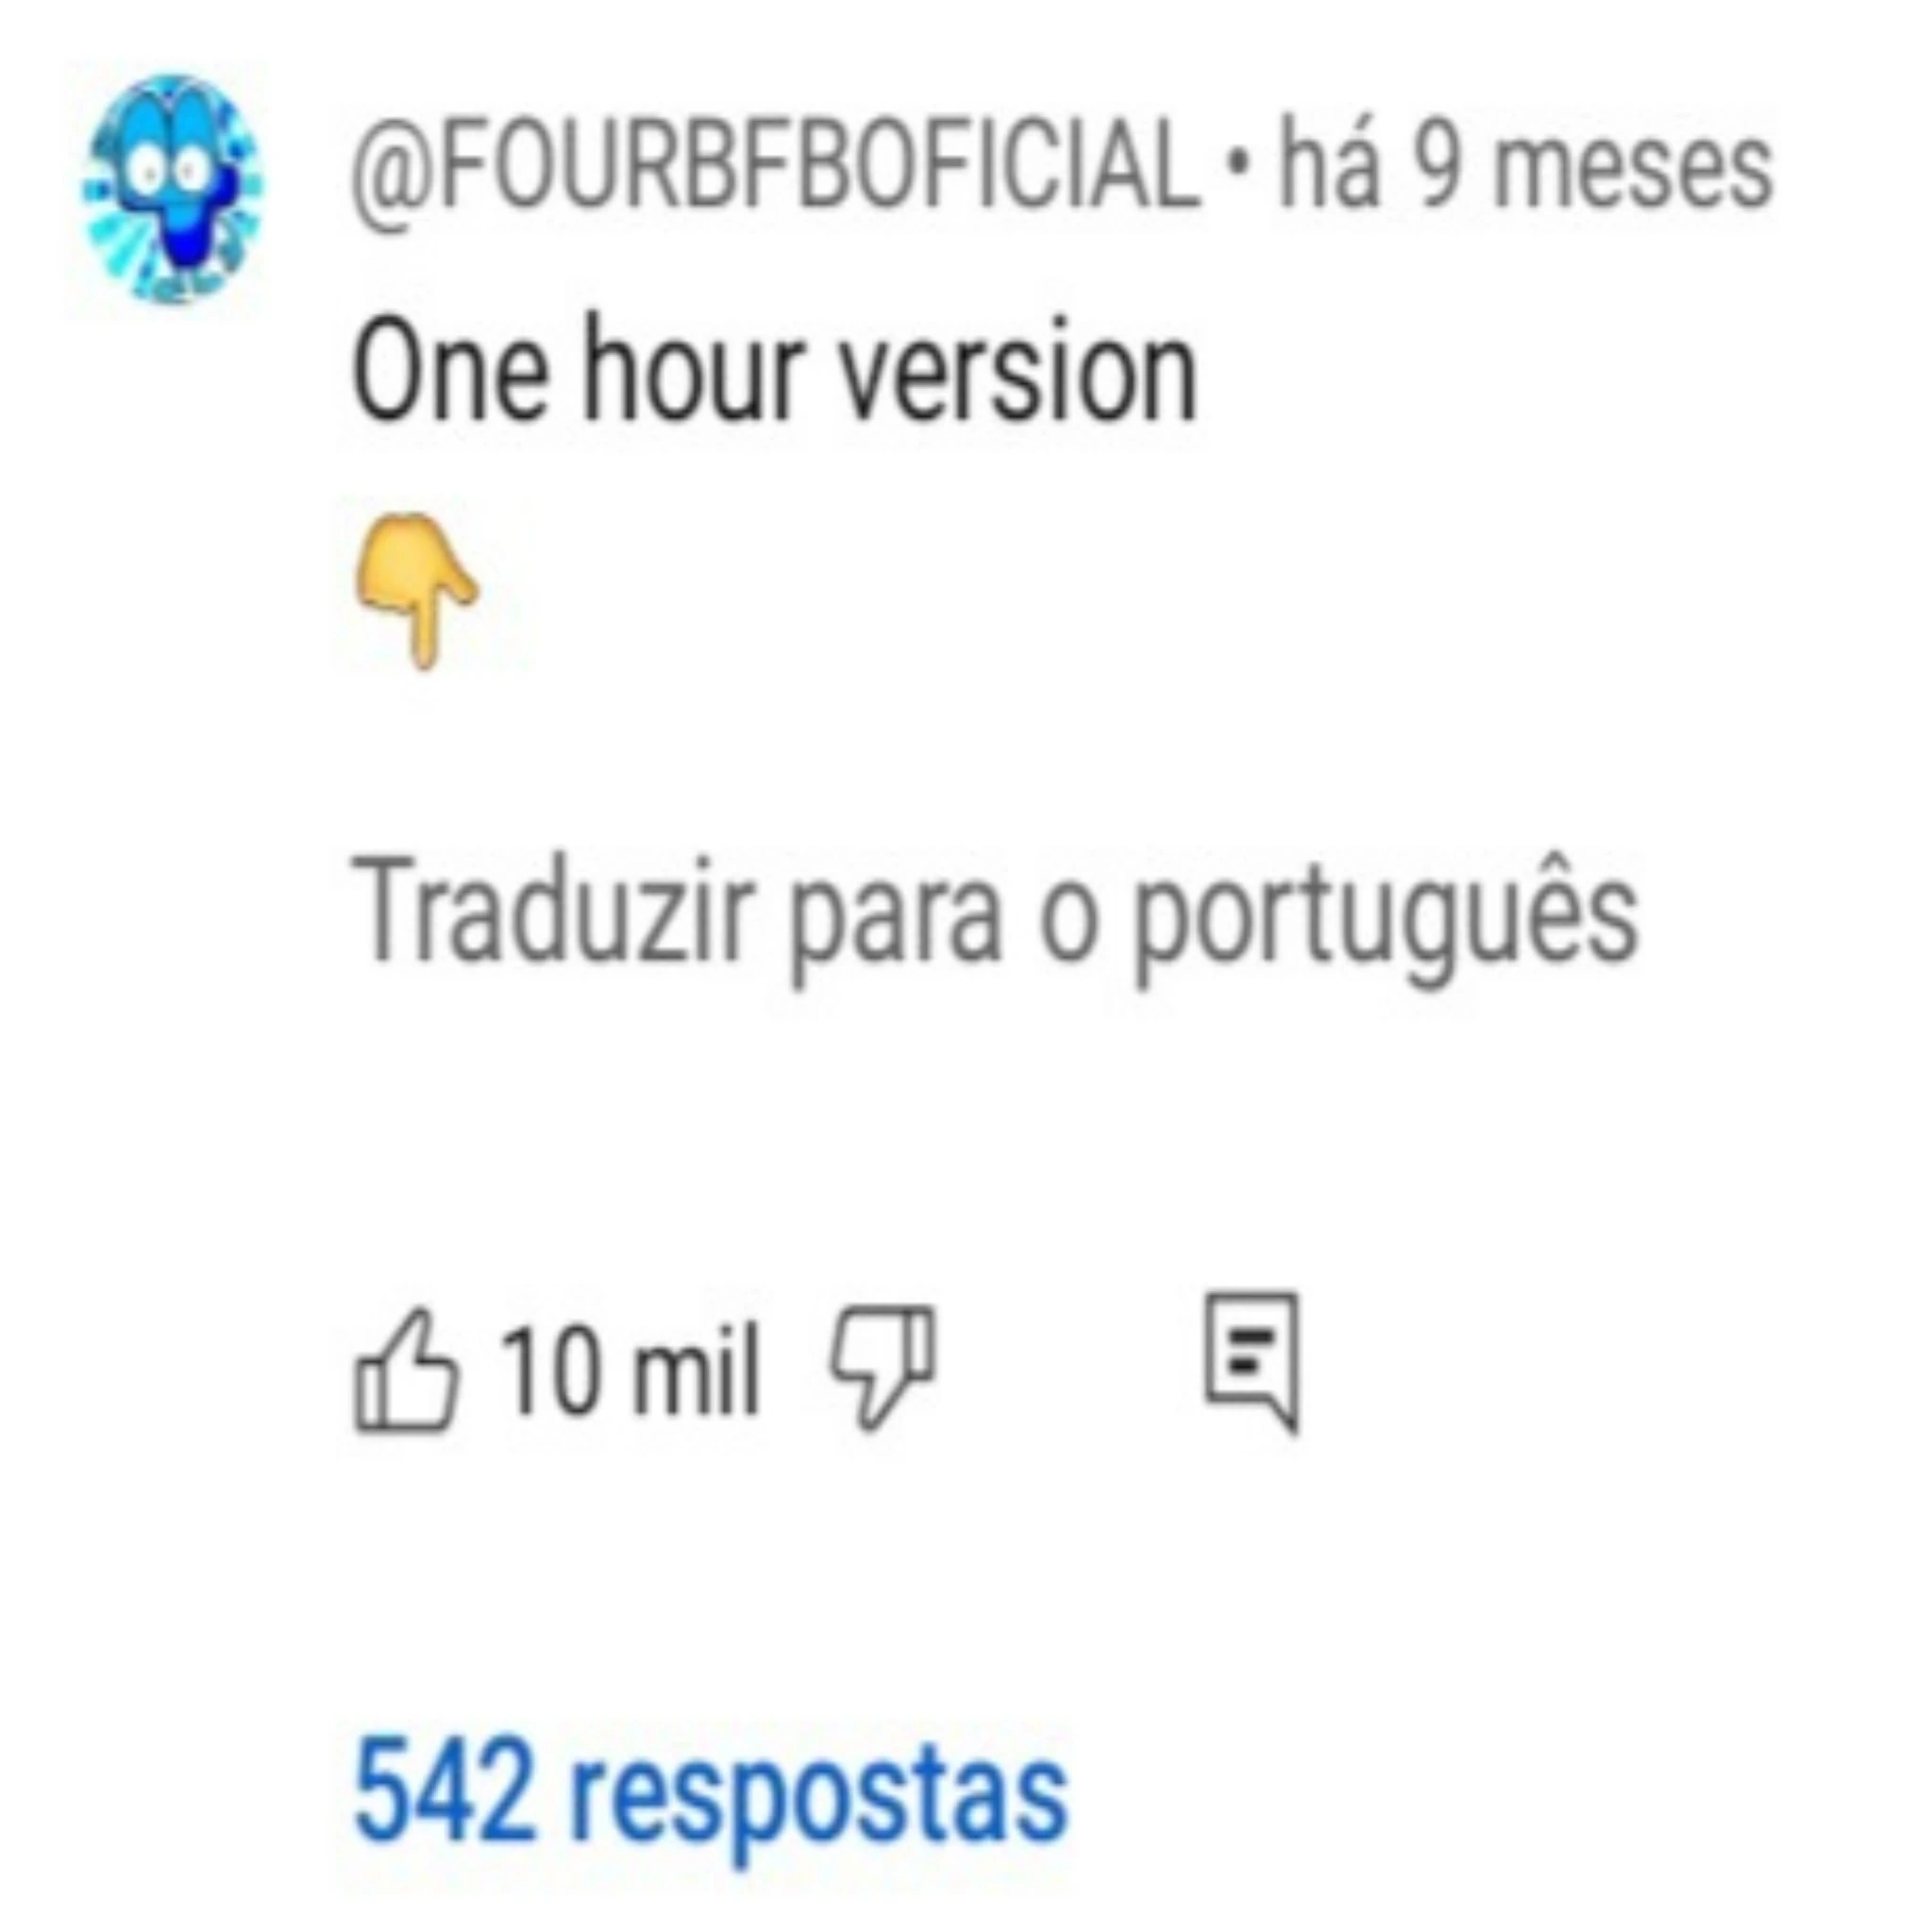Like the comment with the thumbs-up icon

pyautogui.click(x=407, y=1370)
